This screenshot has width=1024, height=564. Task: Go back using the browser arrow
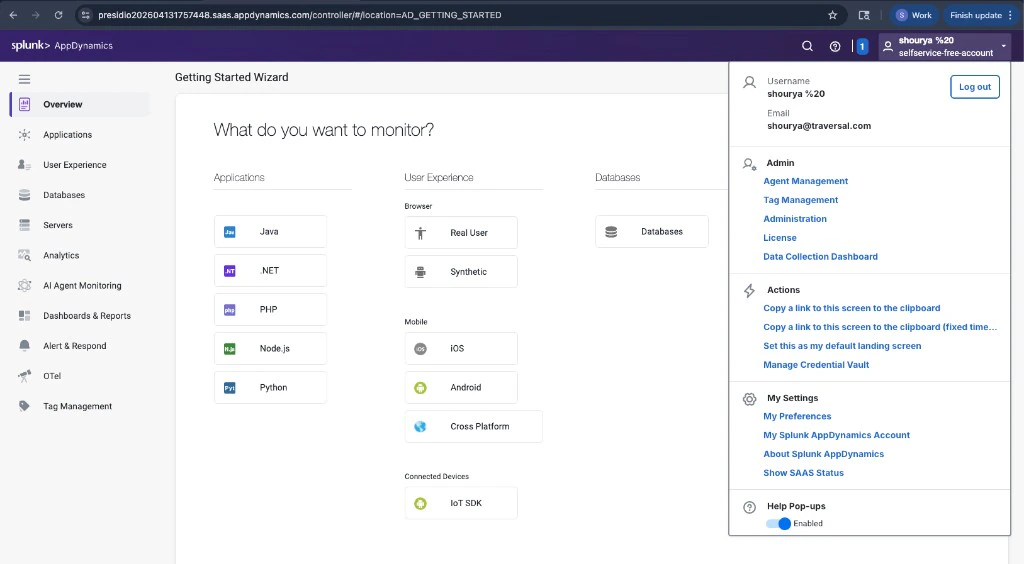pyautogui.click(x=13, y=15)
